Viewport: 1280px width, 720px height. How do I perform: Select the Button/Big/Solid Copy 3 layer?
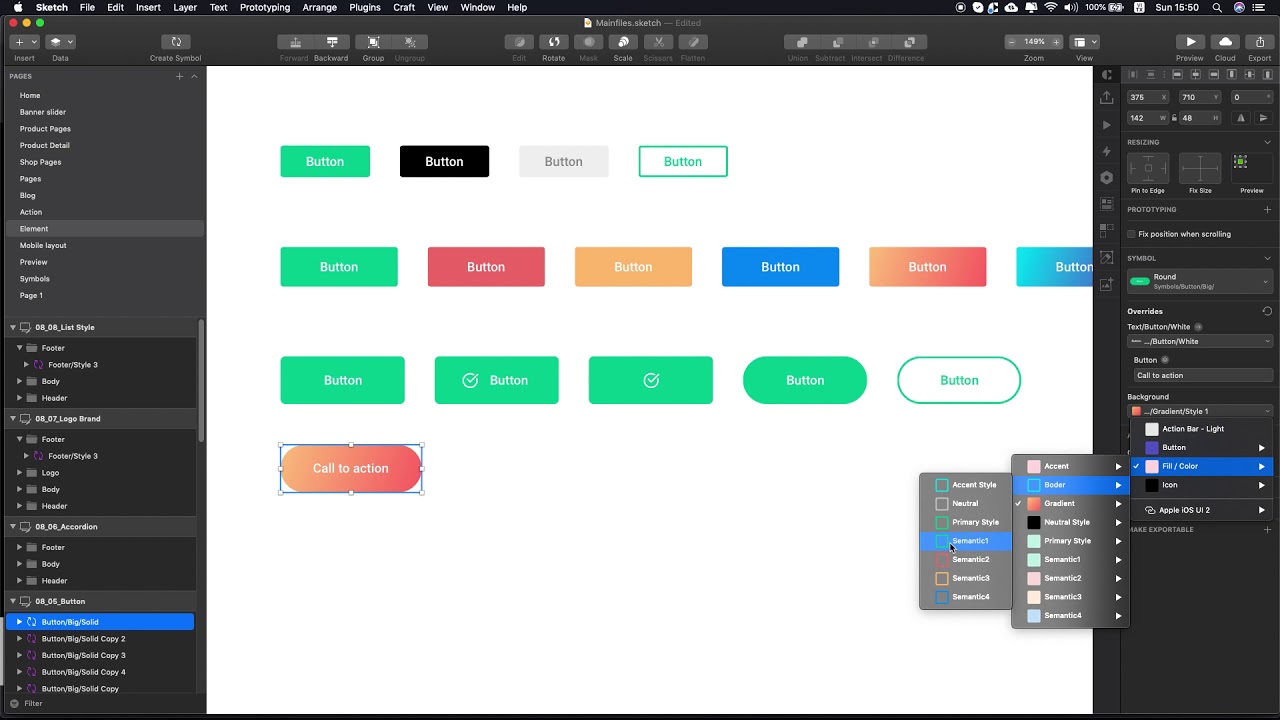point(83,655)
